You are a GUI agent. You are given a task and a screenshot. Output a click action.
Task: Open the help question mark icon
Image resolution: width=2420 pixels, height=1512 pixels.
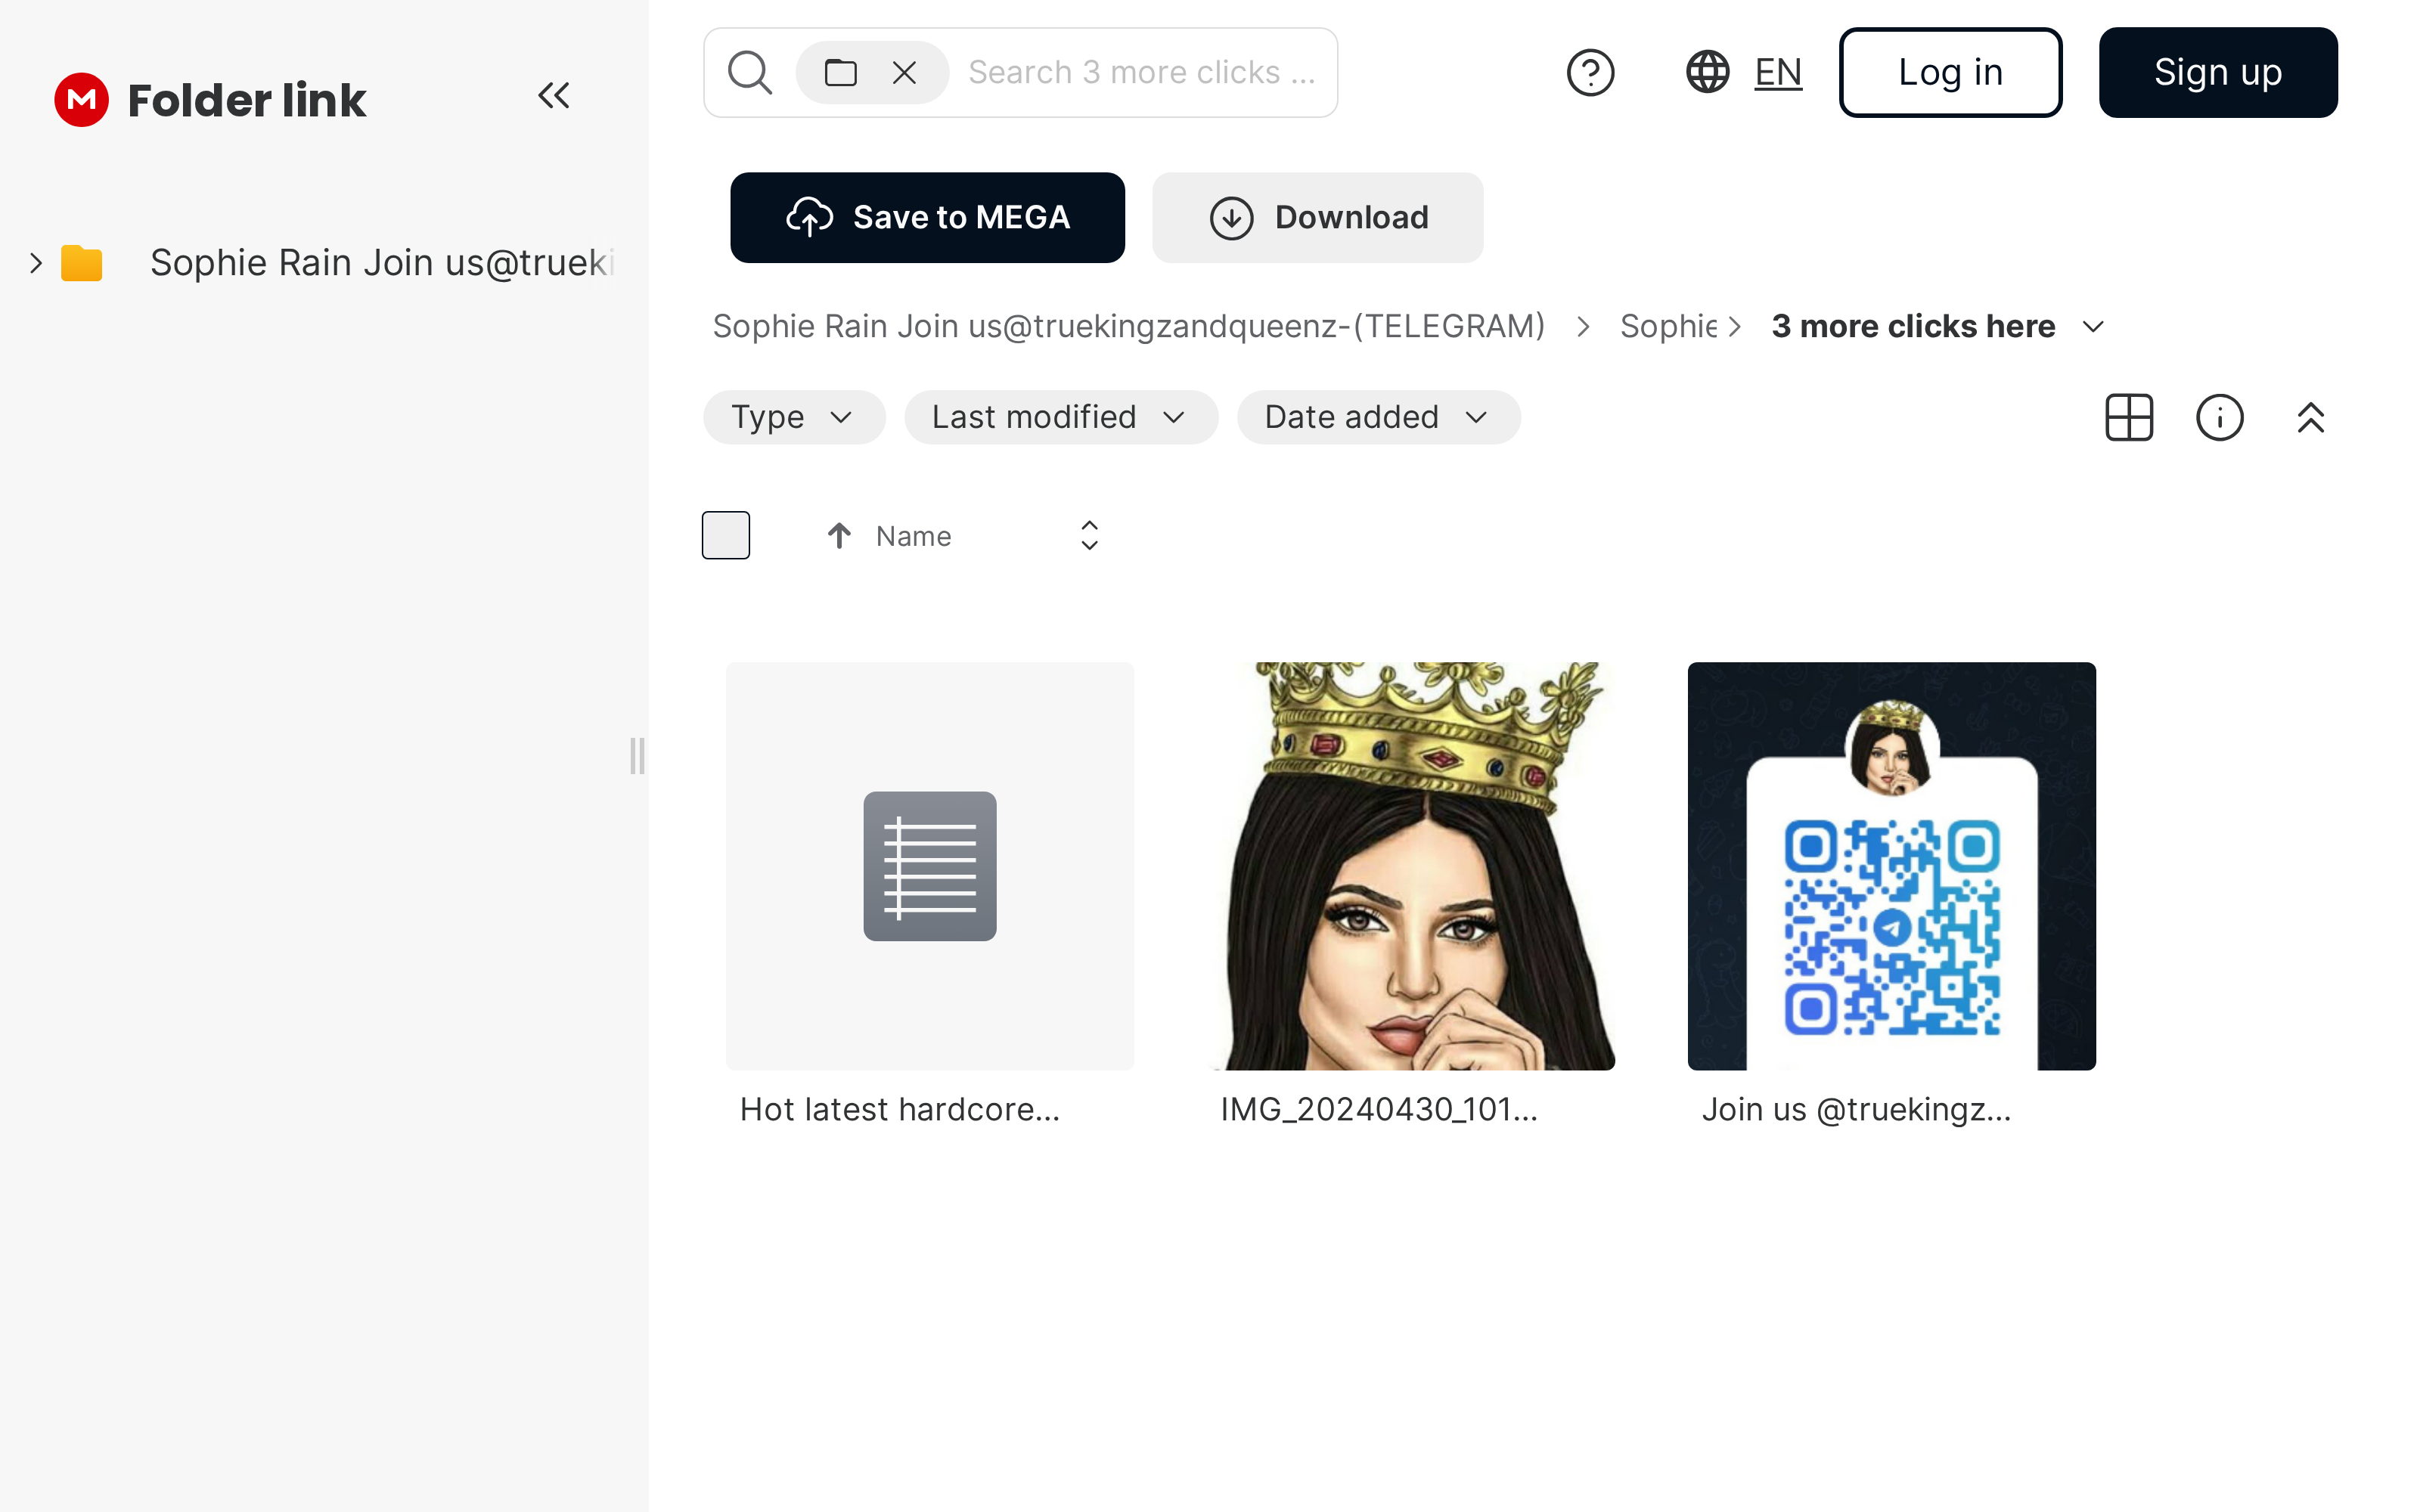pos(1590,73)
